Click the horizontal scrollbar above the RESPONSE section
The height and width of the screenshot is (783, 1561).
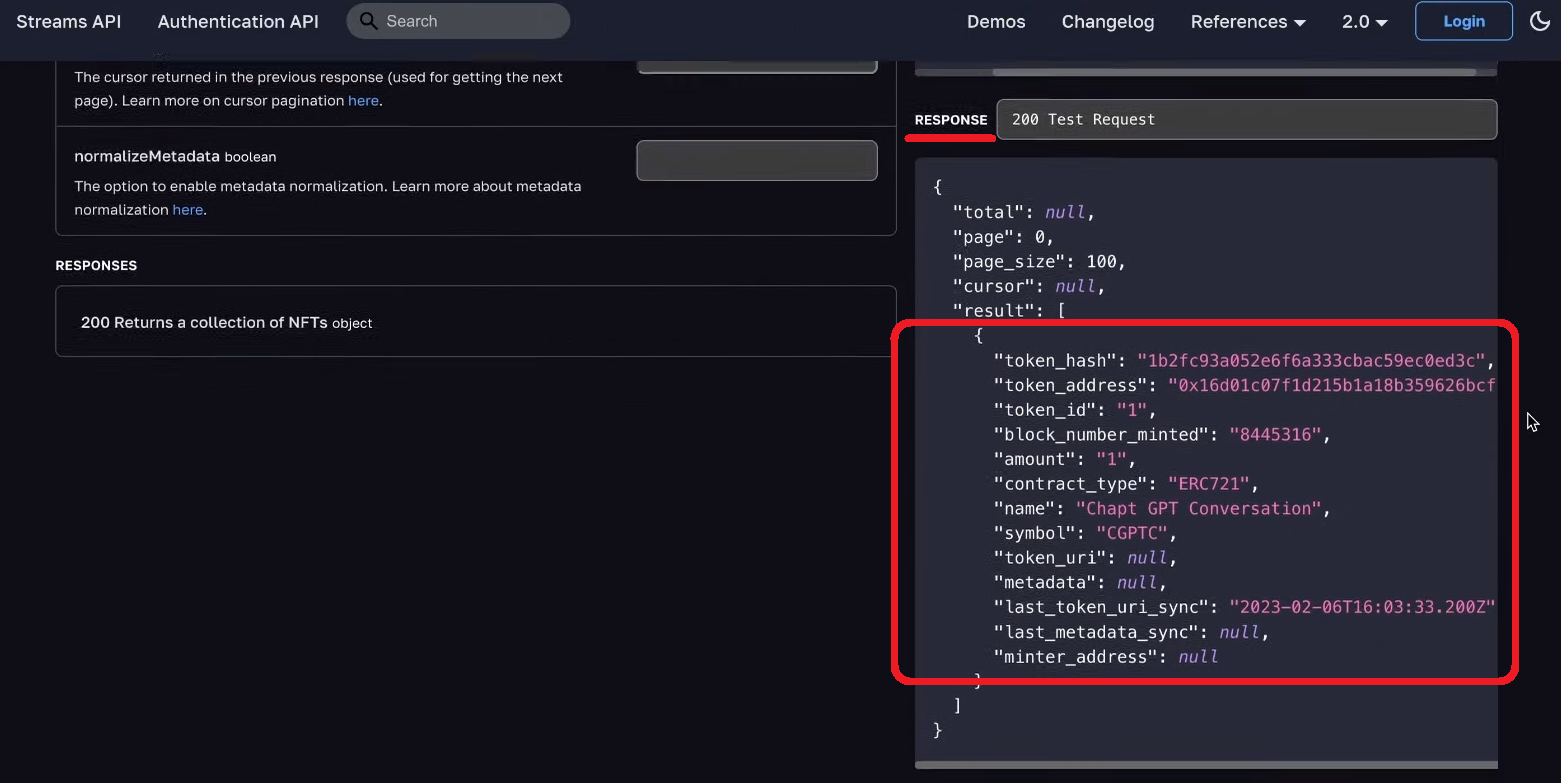pos(1233,72)
